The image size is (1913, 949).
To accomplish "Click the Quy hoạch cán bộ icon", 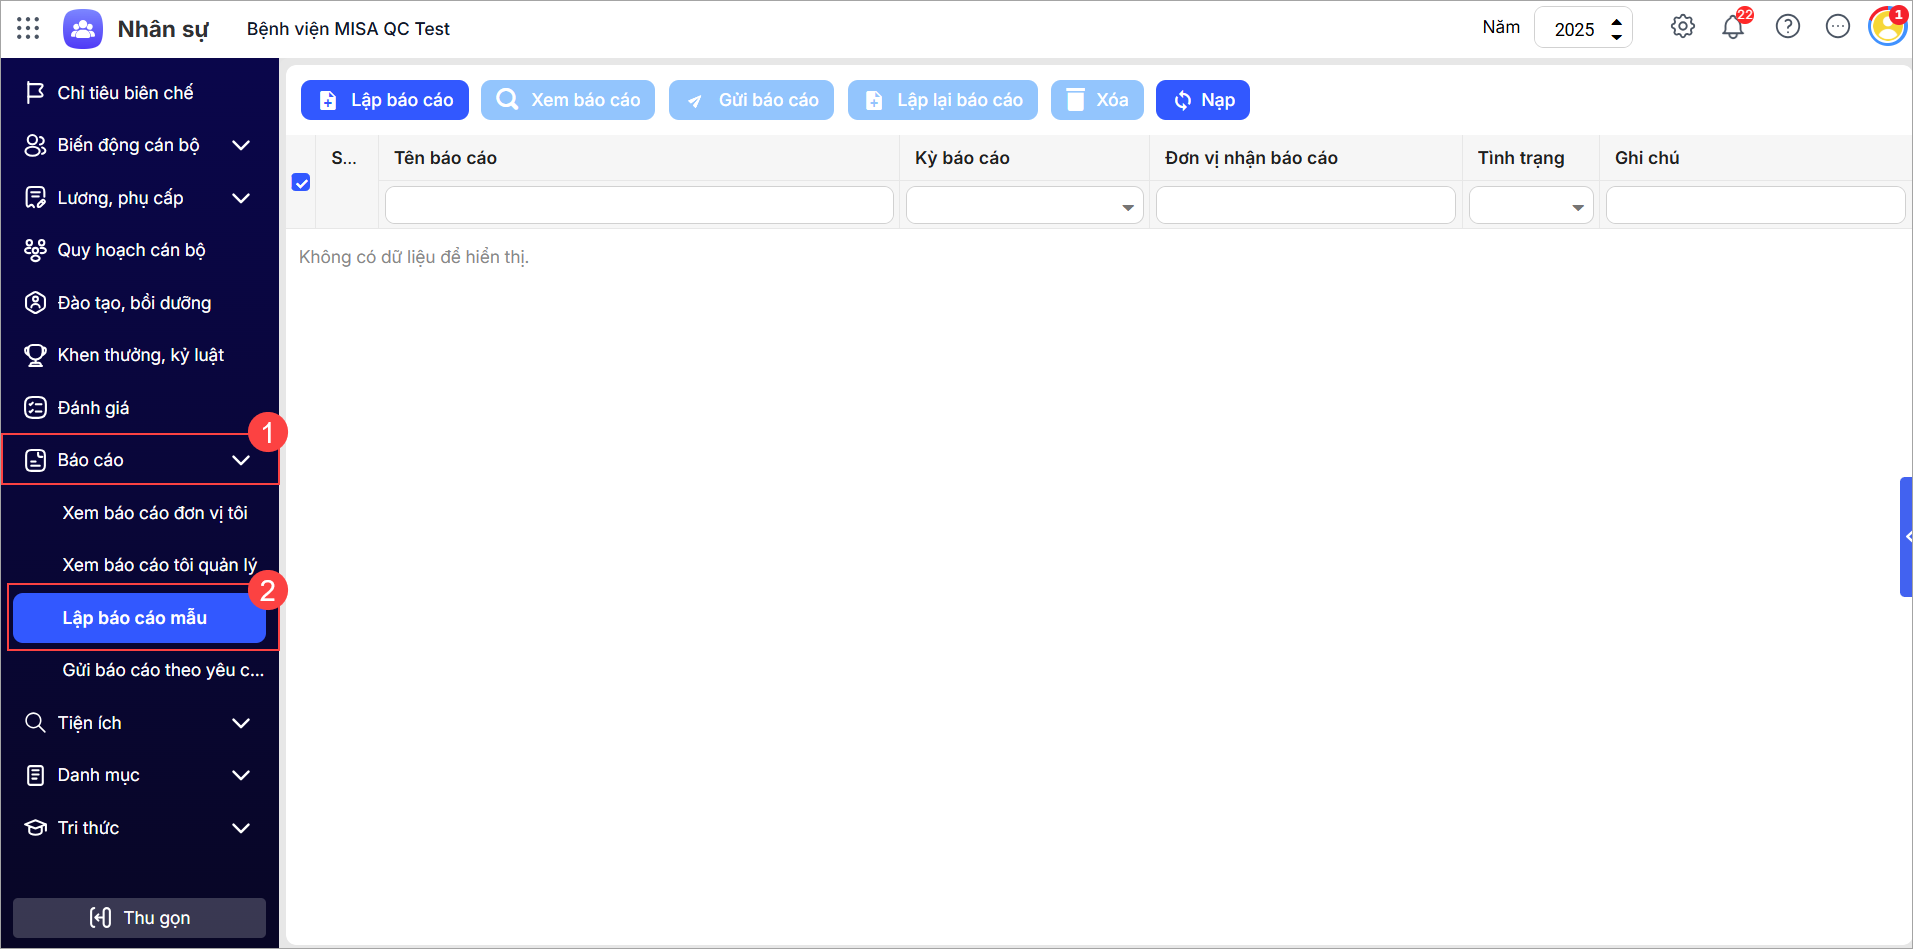I will click(35, 250).
